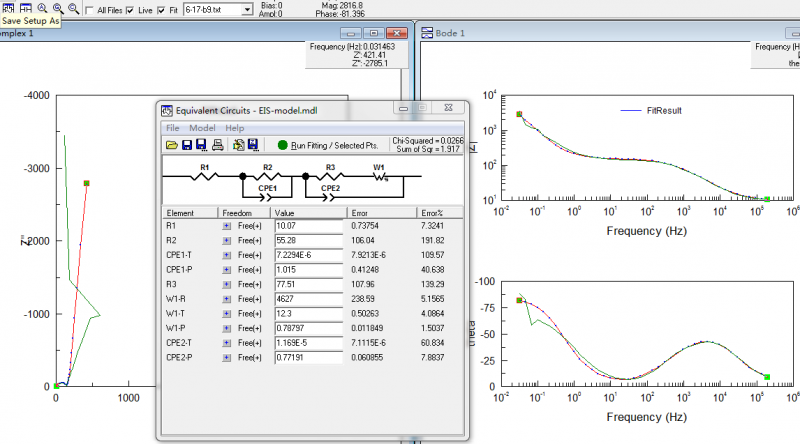The height and width of the screenshot is (444, 800).
Task: Click the first blue save-model disk icon
Action: pyautogui.click(x=187, y=145)
